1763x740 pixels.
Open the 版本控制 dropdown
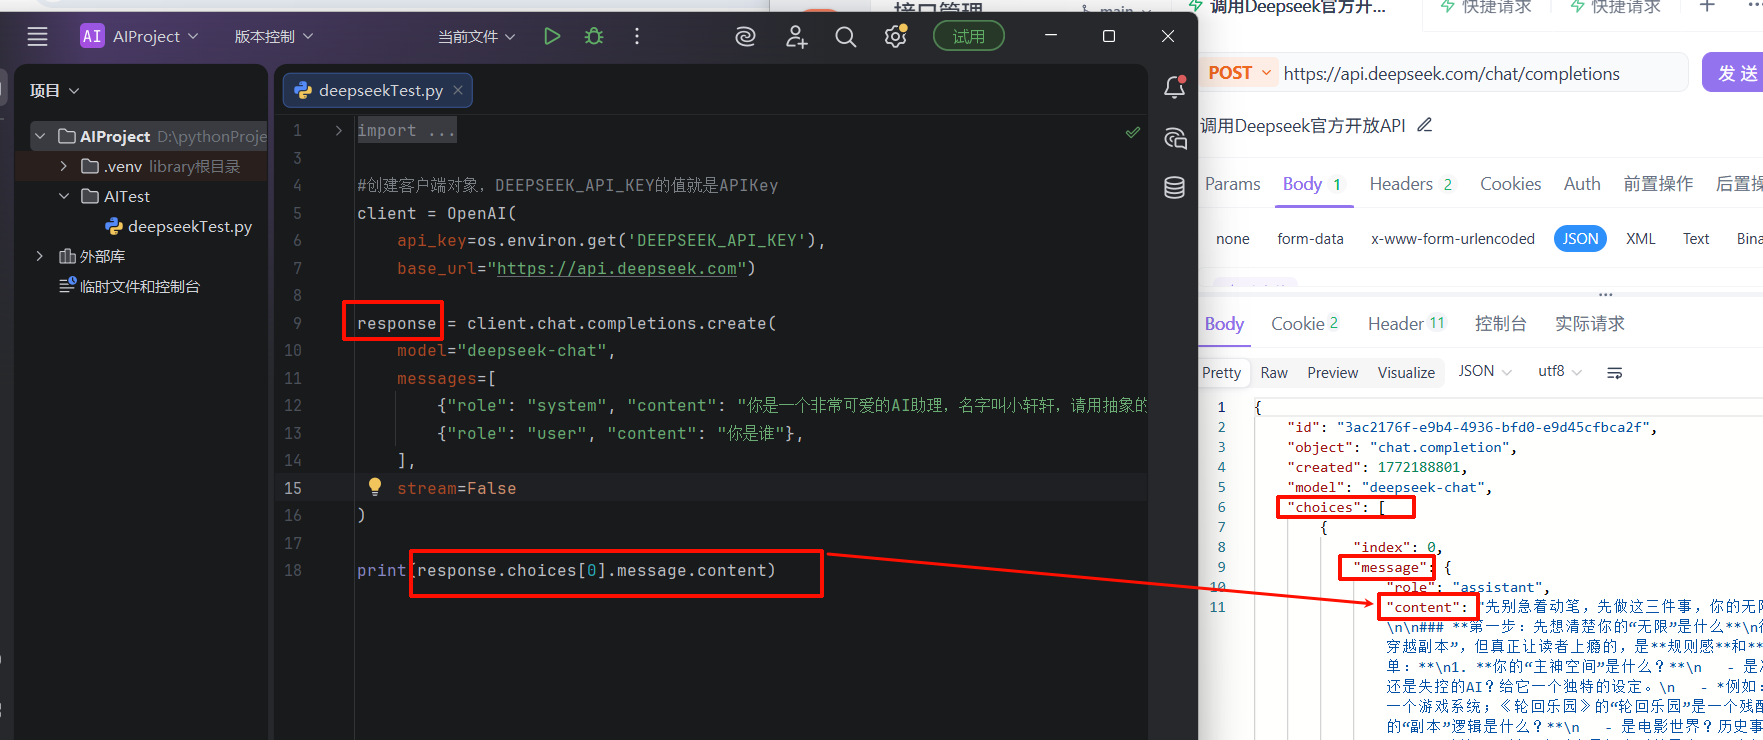coord(274,37)
